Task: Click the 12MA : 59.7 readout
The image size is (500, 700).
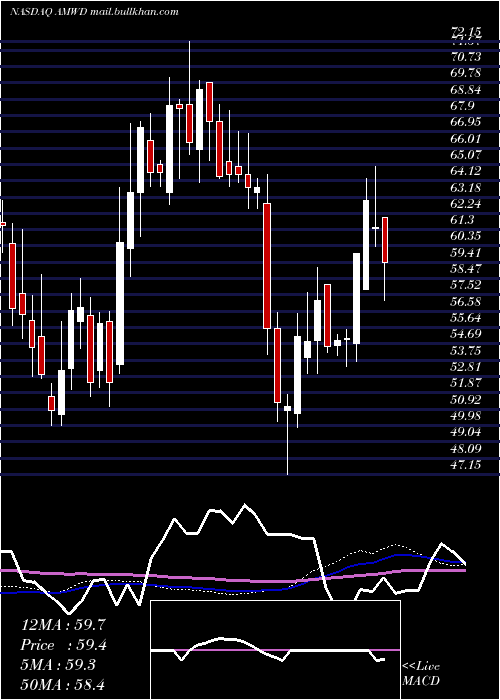Action: tap(63, 625)
